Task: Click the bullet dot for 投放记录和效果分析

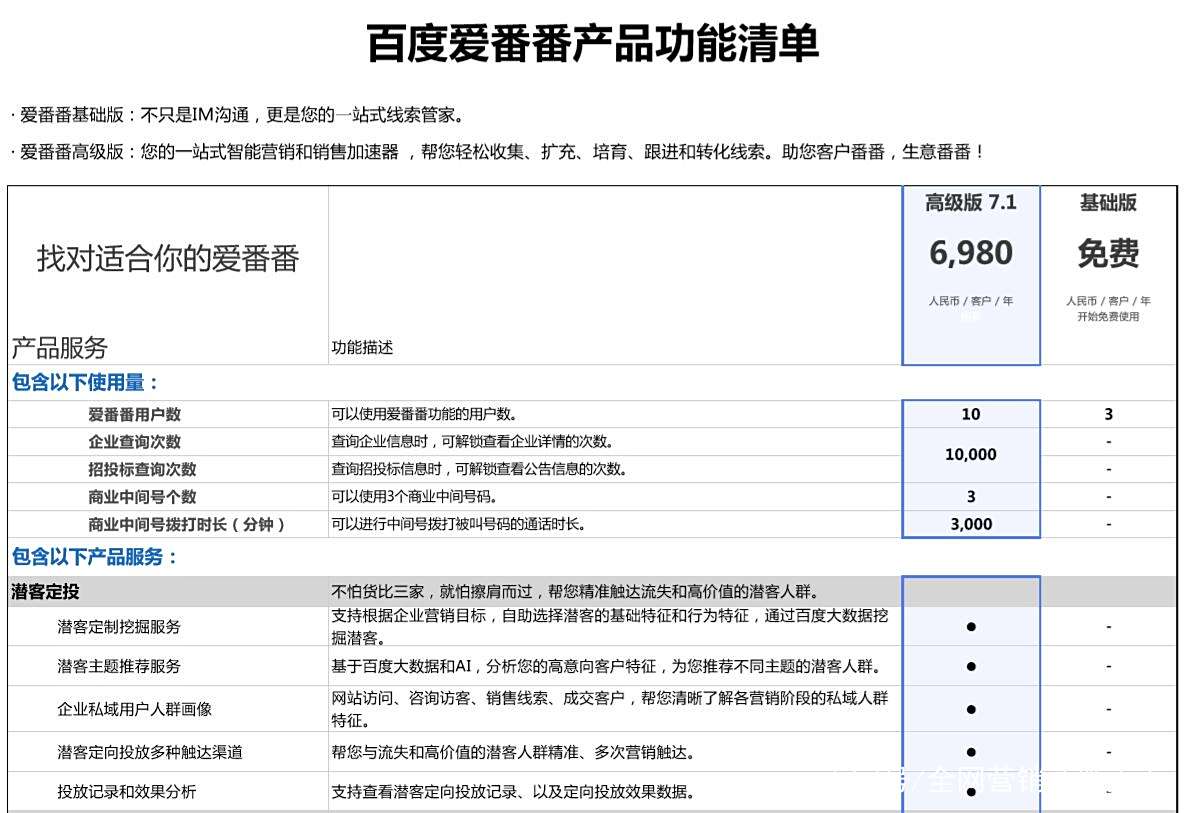Action: 970,790
